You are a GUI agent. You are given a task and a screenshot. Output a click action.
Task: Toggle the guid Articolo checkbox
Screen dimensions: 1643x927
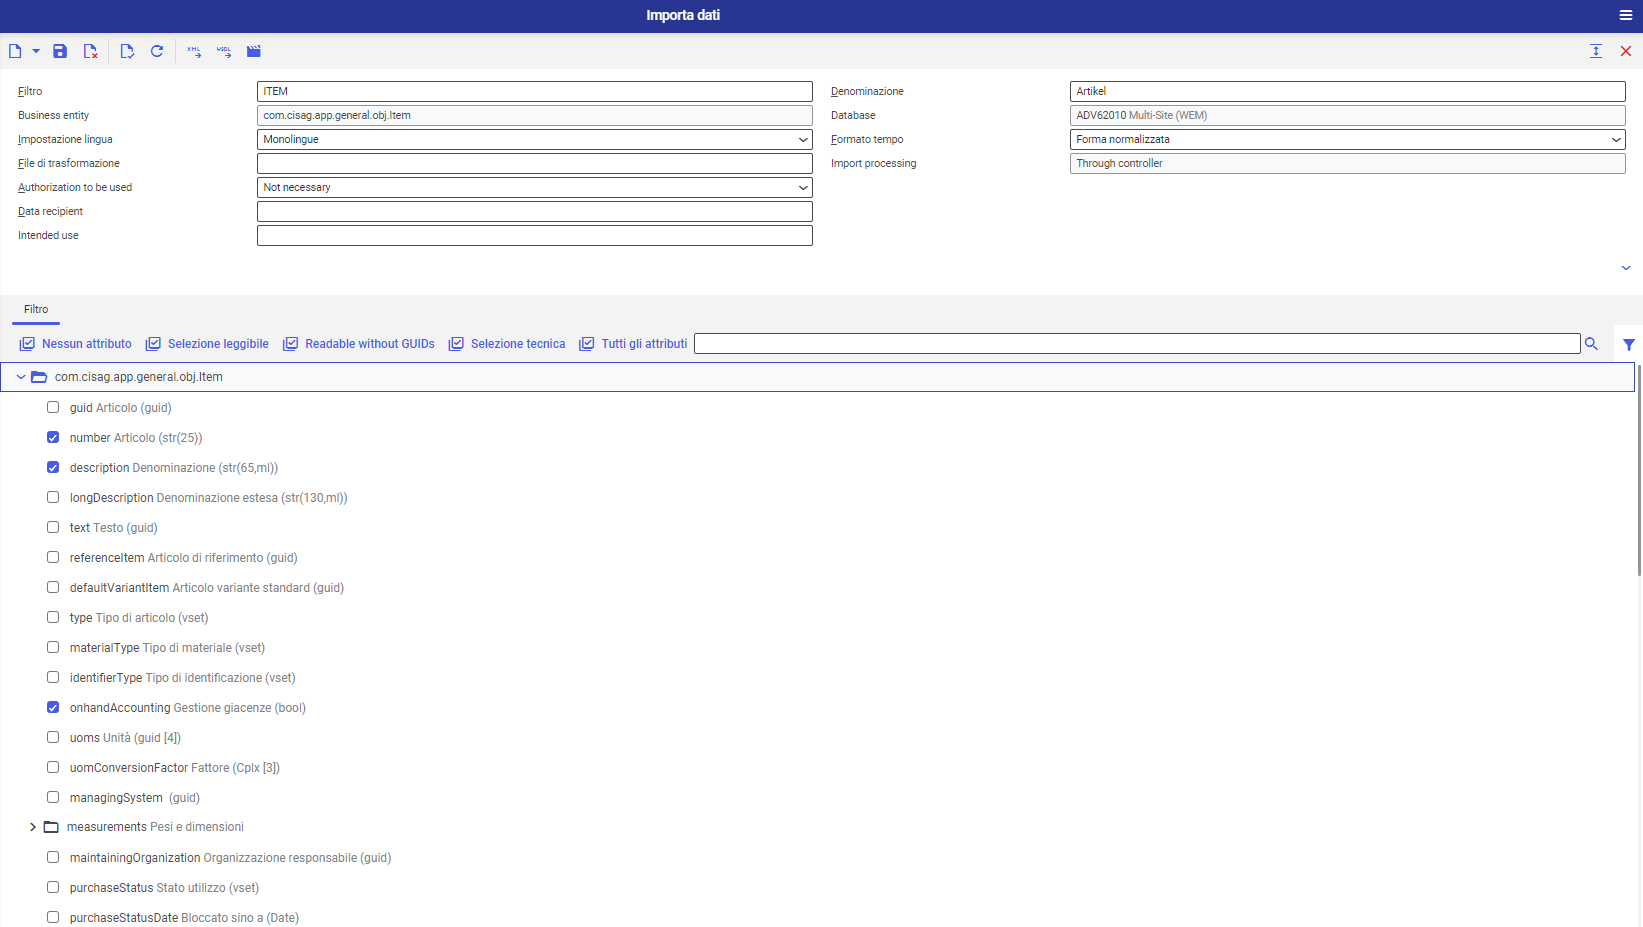click(x=53, y=407)
